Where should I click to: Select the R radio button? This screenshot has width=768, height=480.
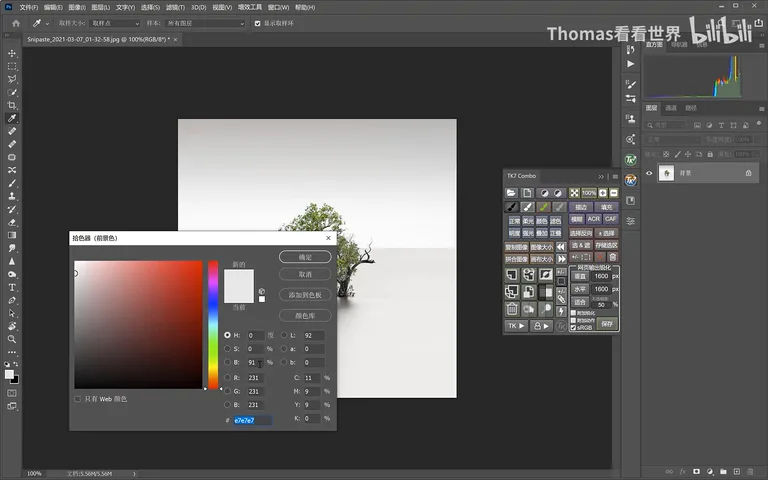(x=227, y=378)
